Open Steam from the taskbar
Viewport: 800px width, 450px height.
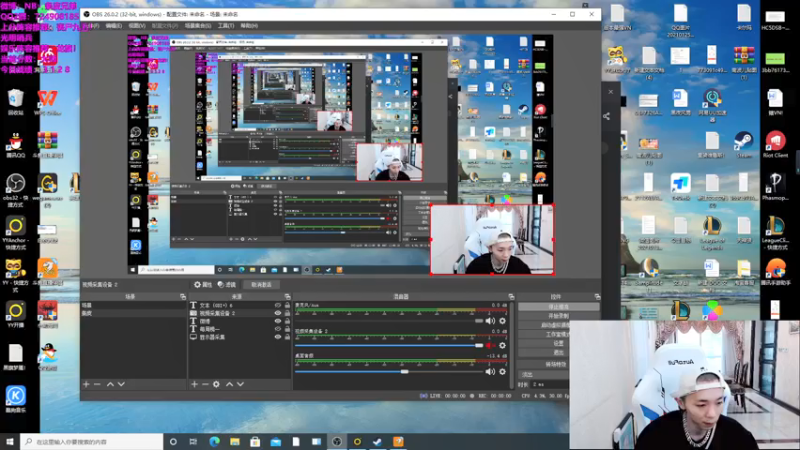[378, 442]
